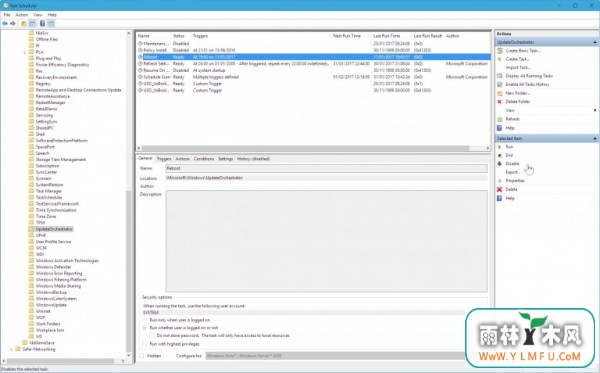Click the Help icon under UpdateOrchestrator actions
600x373 pixels.
click(499, 128)
